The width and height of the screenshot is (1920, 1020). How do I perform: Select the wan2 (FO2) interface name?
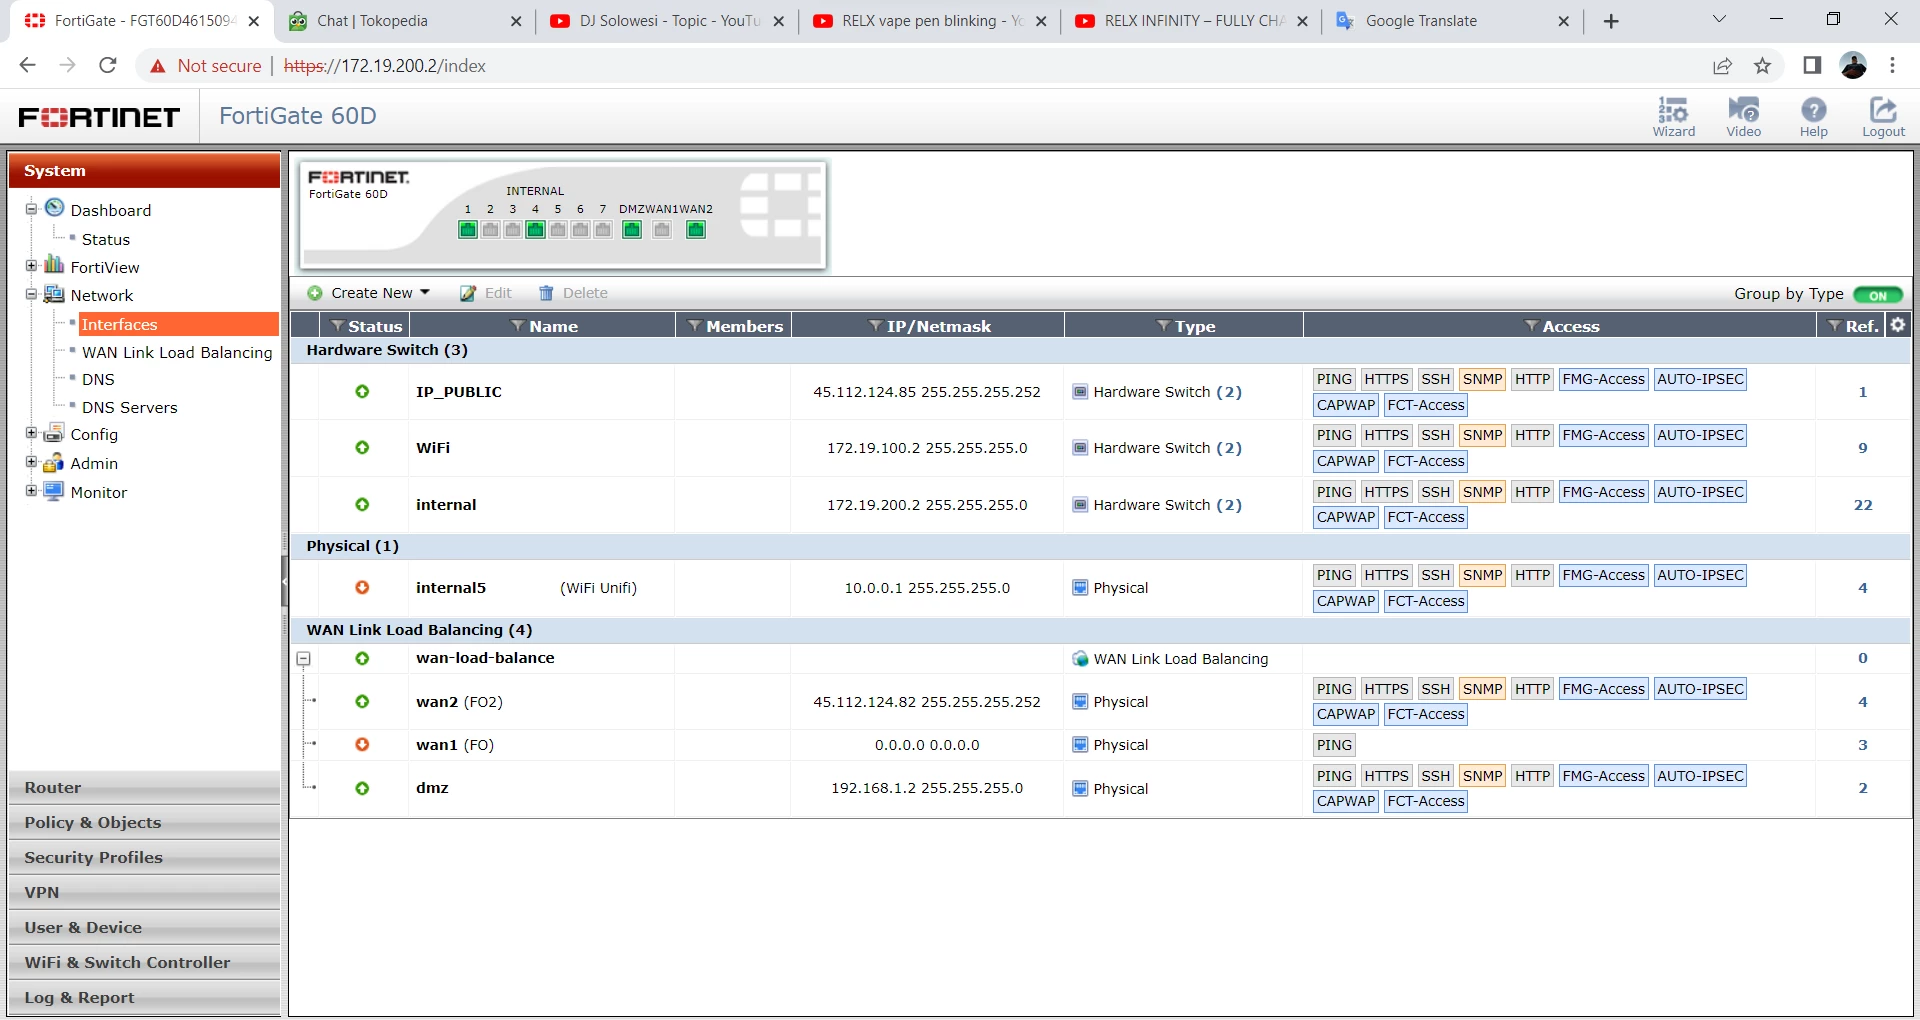coord(459,702)
